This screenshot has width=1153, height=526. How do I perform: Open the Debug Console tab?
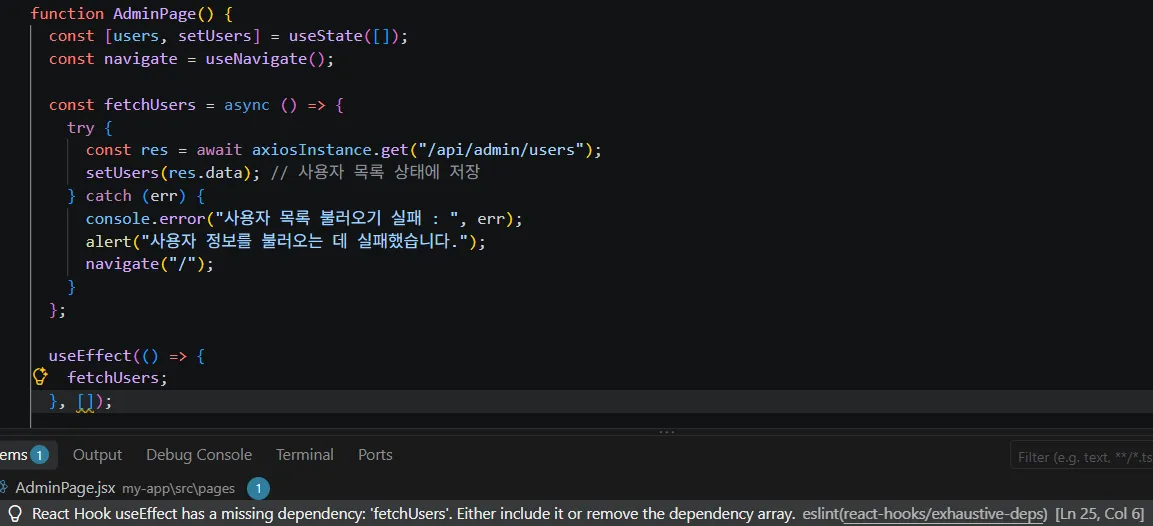click(199, 455)
